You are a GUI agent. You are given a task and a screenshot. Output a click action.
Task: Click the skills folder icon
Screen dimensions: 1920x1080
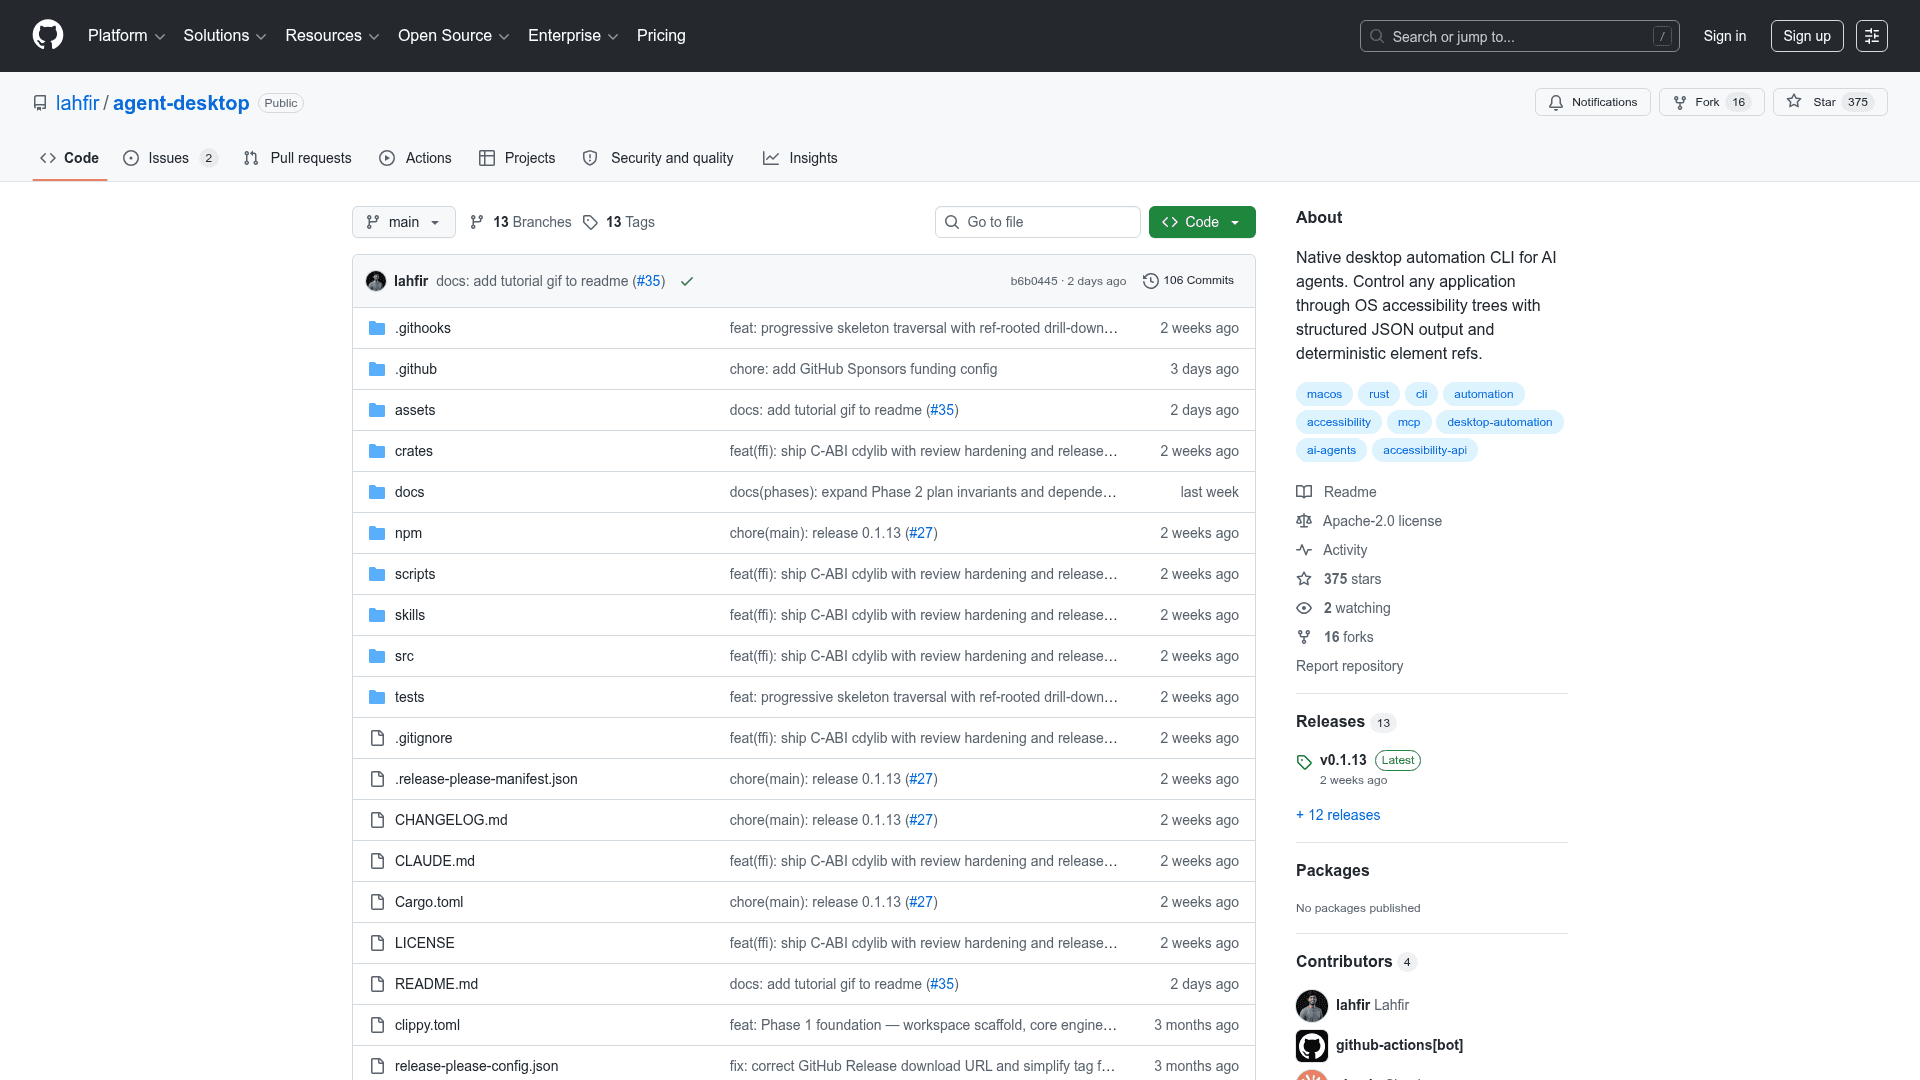[x=377, y=615]
